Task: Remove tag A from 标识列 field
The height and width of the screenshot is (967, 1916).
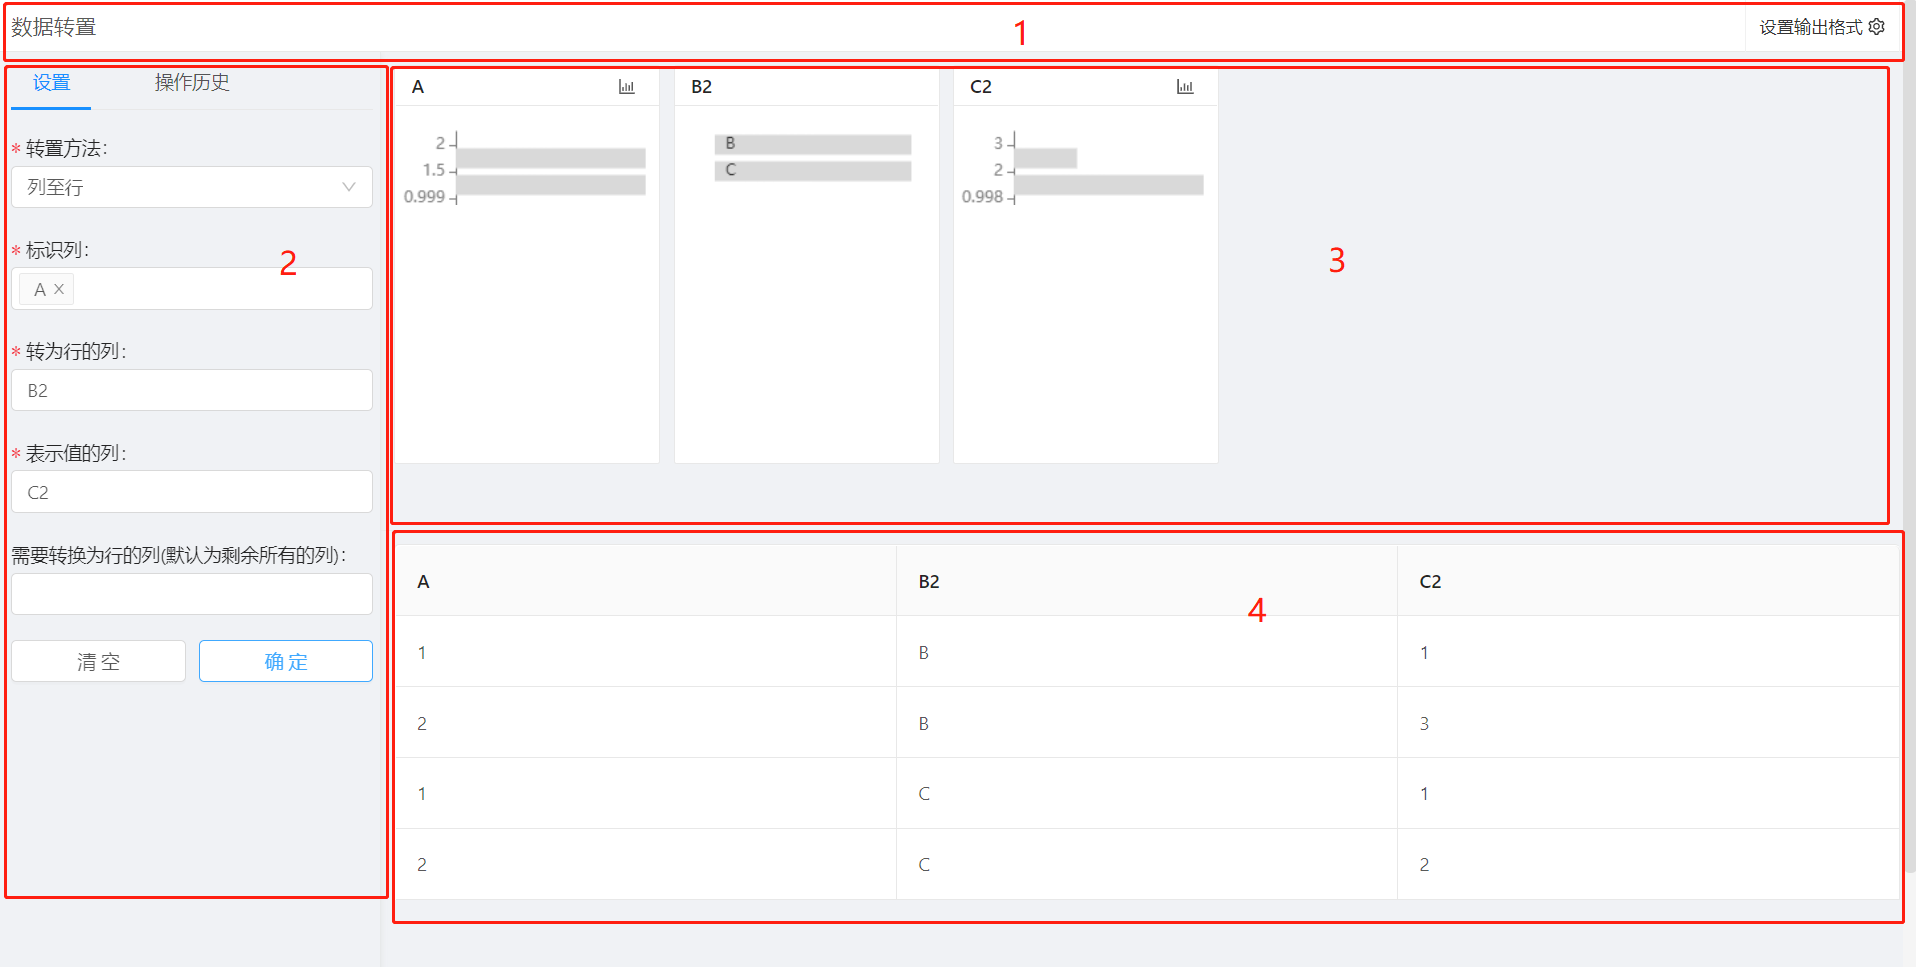Action: [59, 289]
